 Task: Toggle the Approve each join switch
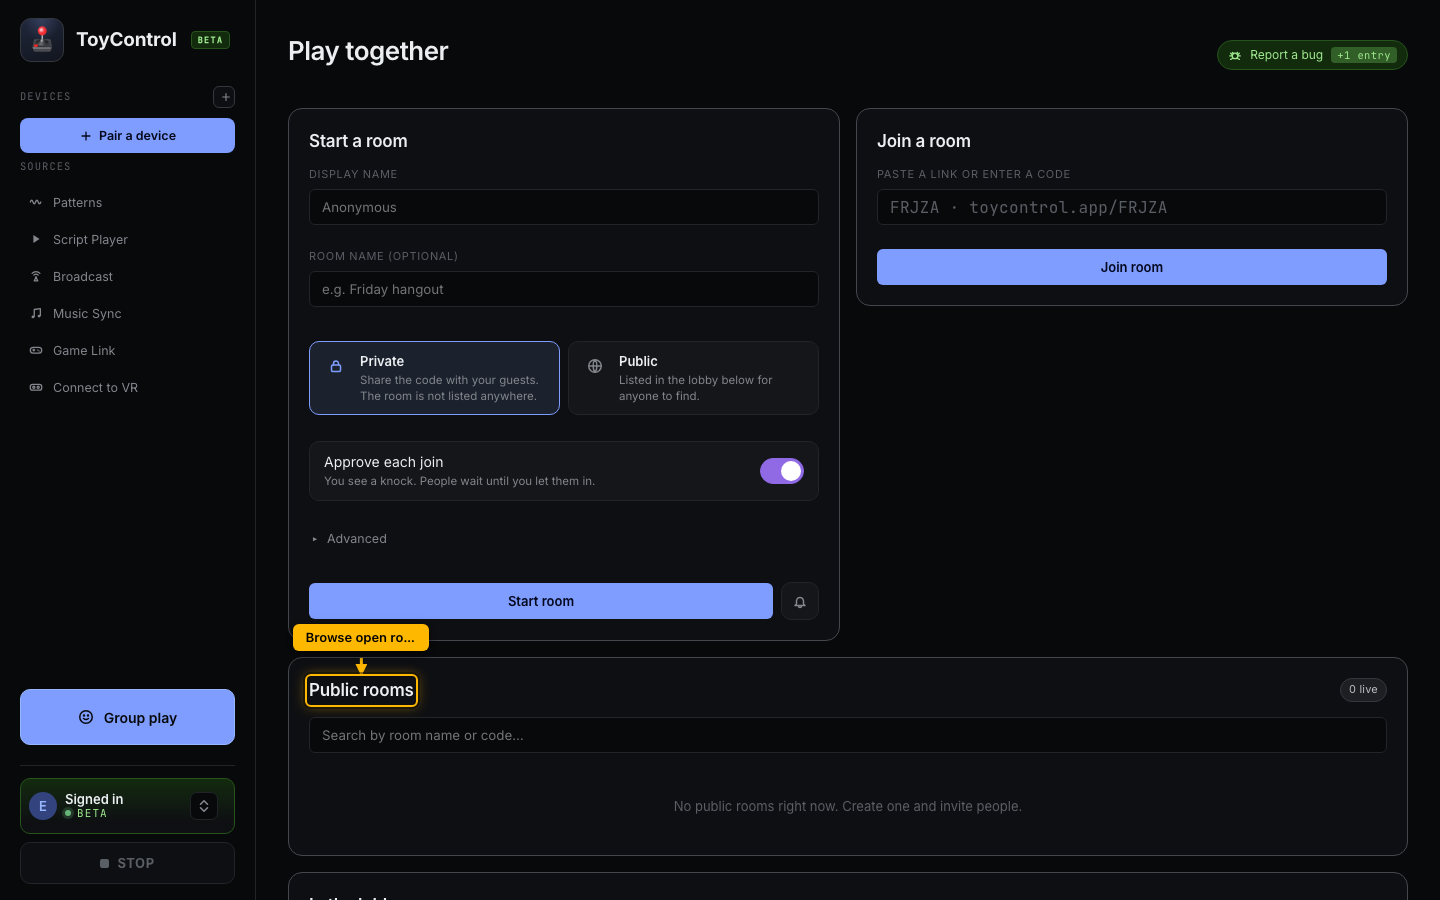[x=782, y=471]
